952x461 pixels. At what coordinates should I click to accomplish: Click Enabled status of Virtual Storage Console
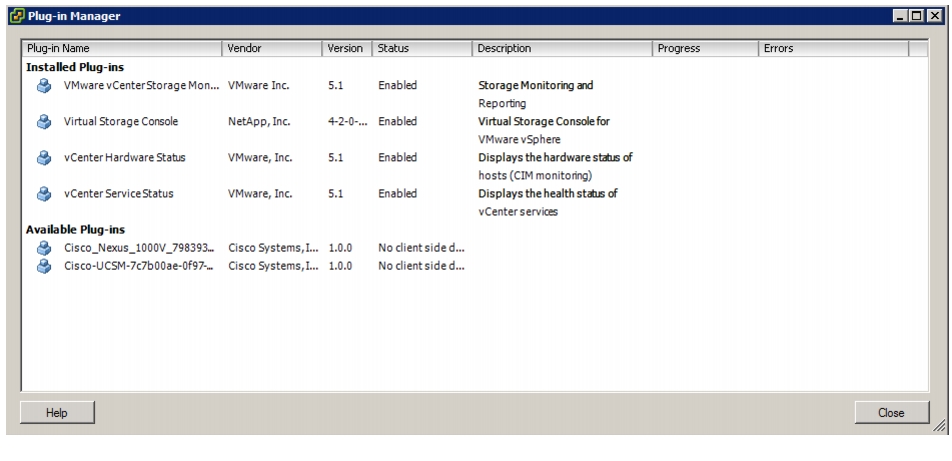tap(398, 121)
